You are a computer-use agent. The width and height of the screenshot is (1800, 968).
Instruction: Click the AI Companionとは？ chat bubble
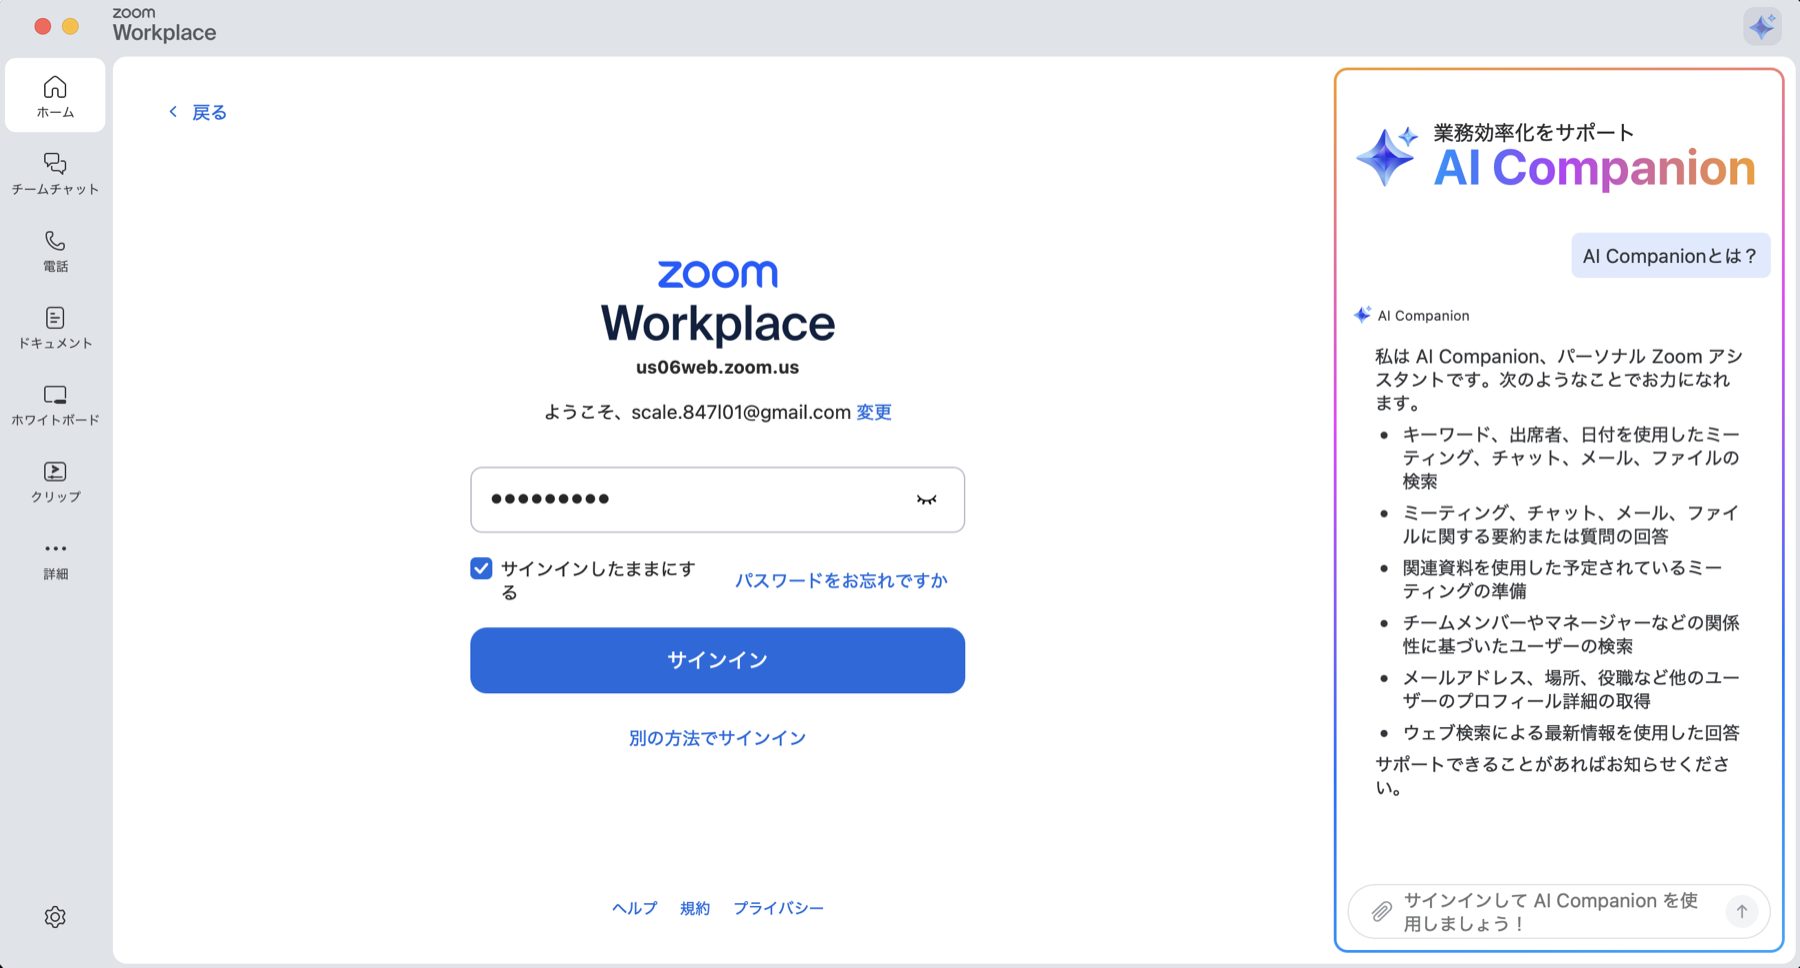tap(1670, 256)
